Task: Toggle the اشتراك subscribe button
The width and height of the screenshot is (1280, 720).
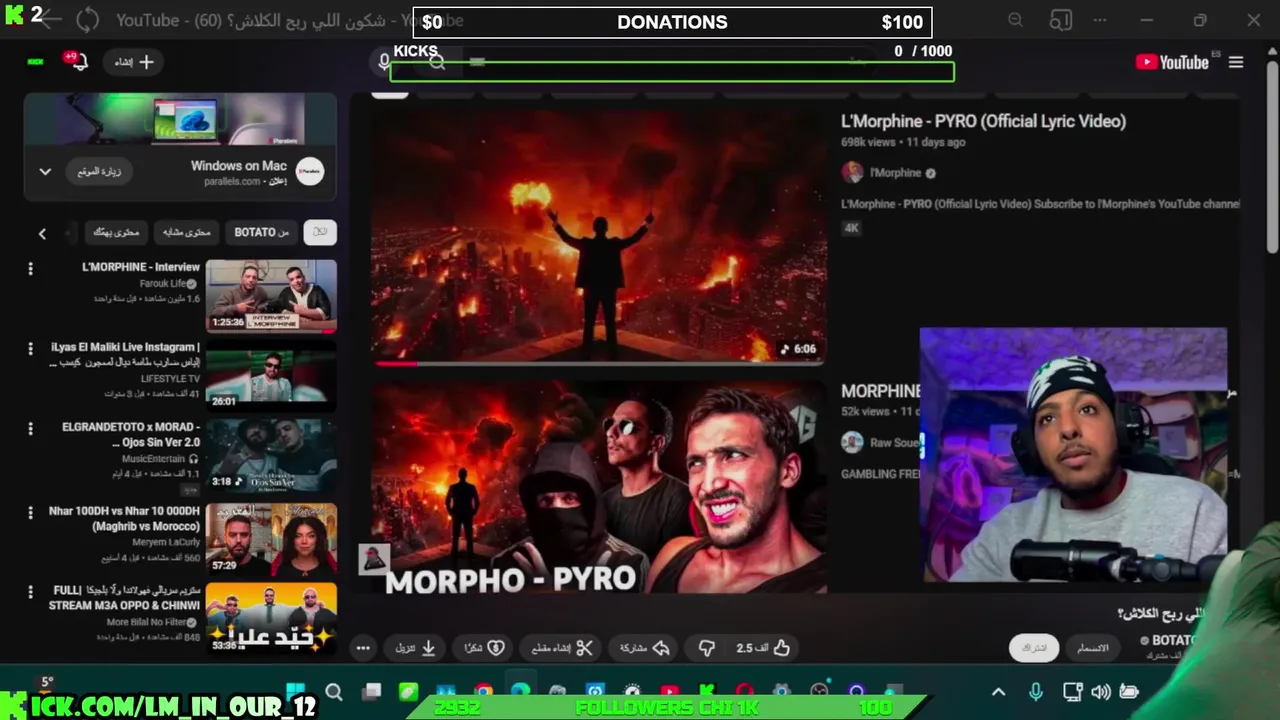Action: click(x=1034, y=648)
